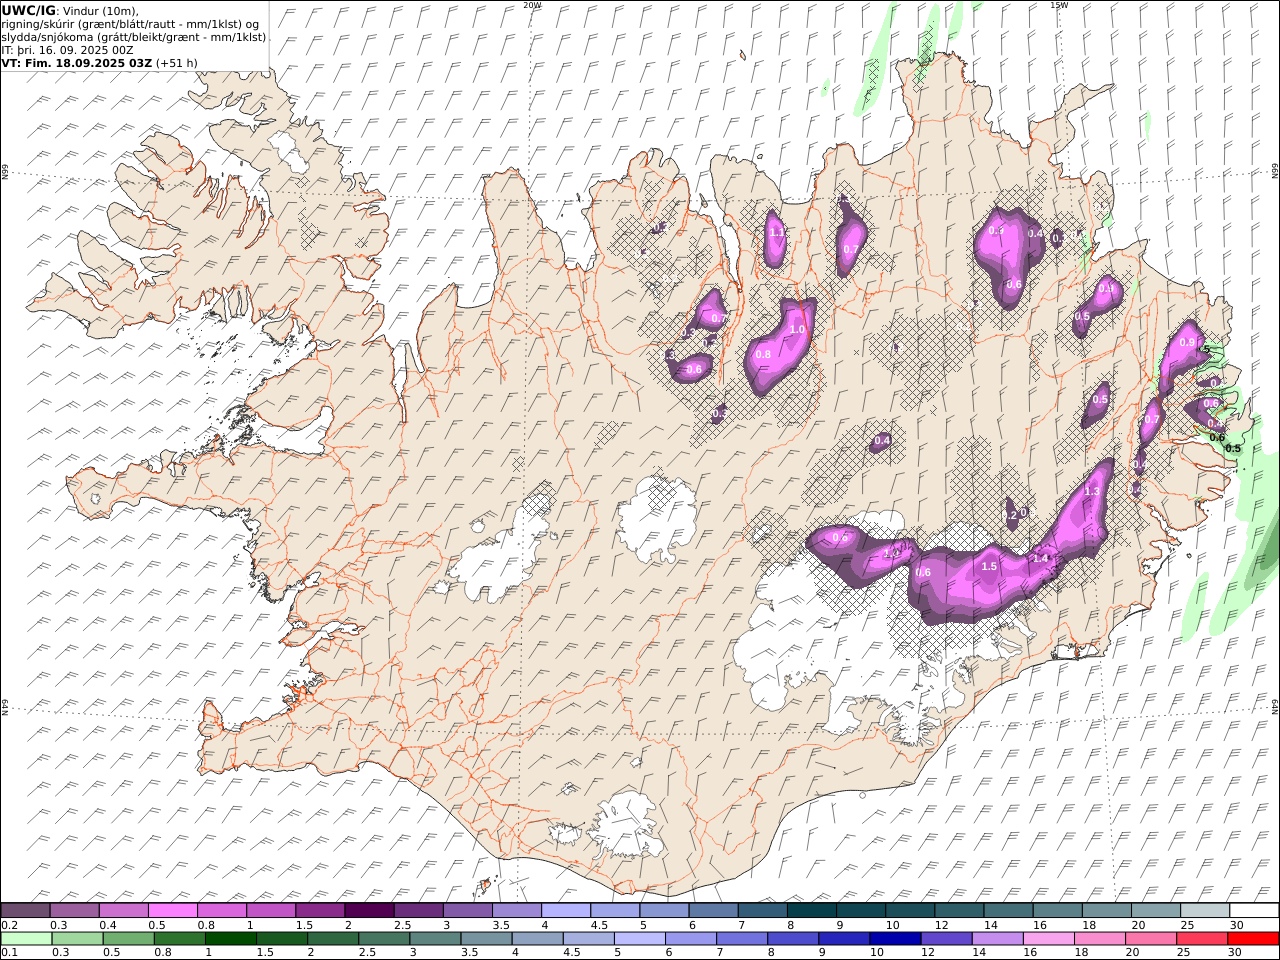Click the 'UWC/IG' title text

(28, 10)
